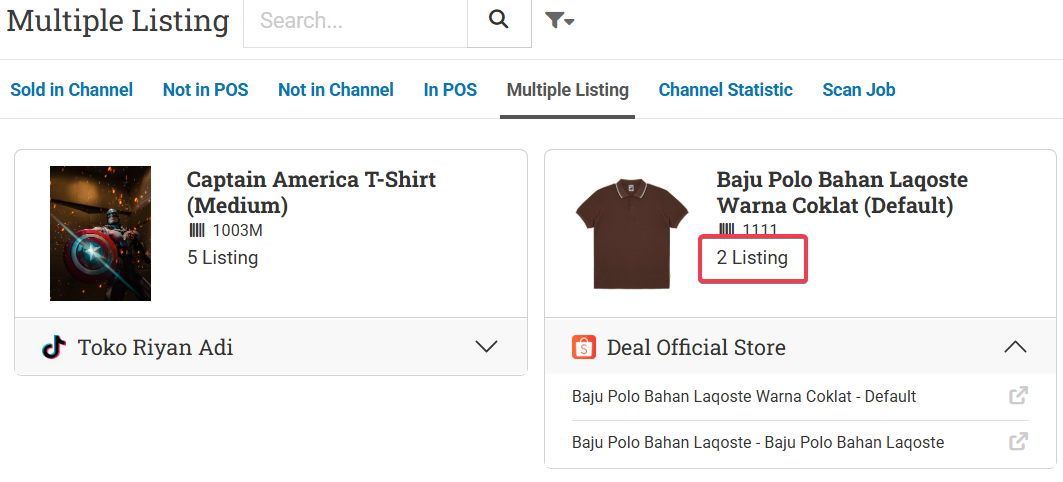The image size is (1063, 482).
Task: Open Baju Polo Bahan Laqoste Warna Coklat - Default link
Action: [x=744, y=396]
